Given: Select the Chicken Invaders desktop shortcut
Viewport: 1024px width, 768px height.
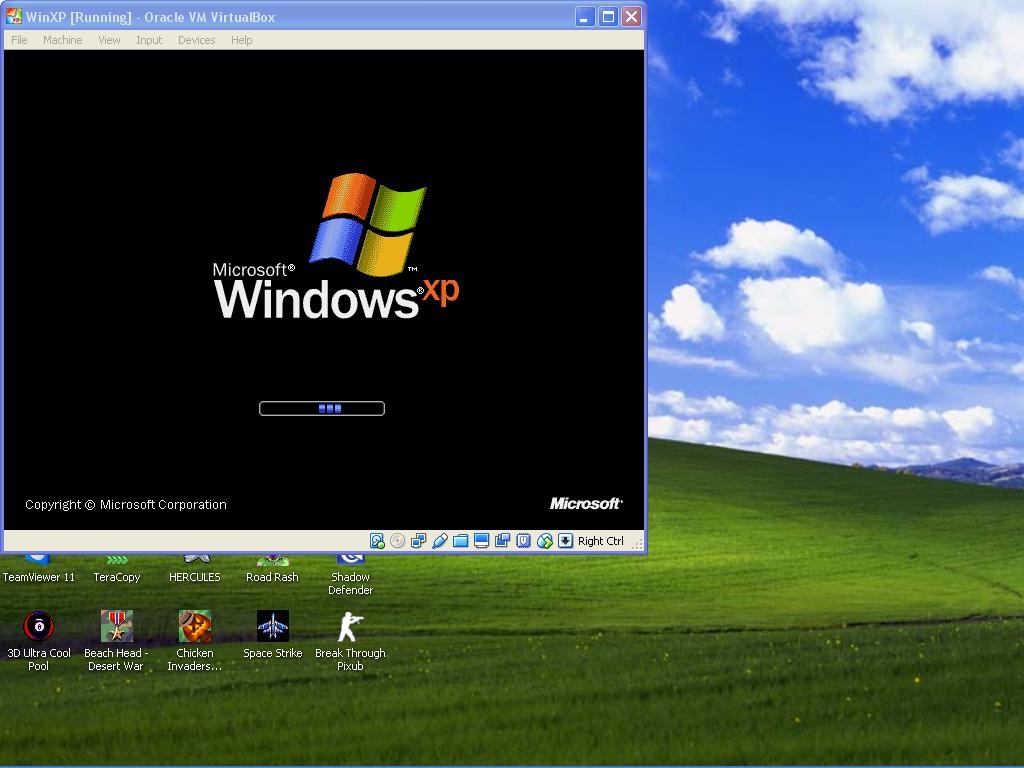Looking at the screenshot, I should [x=194, y=627].
